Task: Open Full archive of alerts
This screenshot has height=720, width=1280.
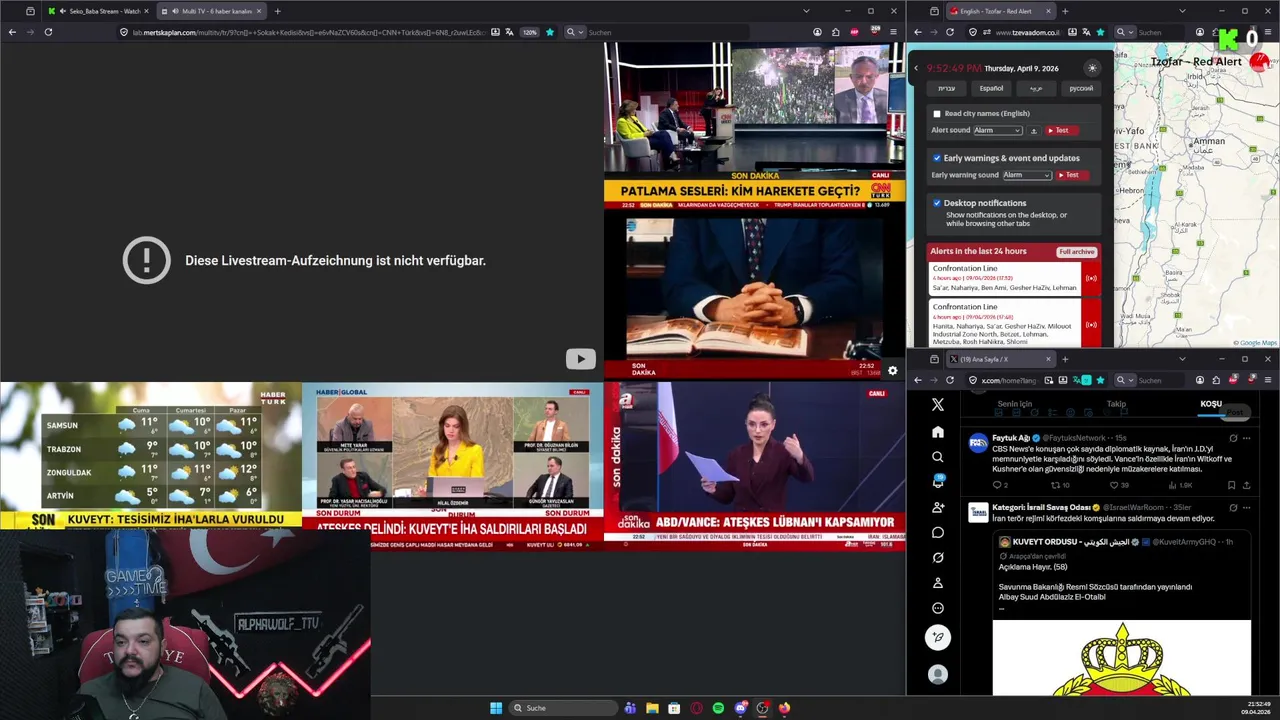Action: click(x=1077, y=252)
